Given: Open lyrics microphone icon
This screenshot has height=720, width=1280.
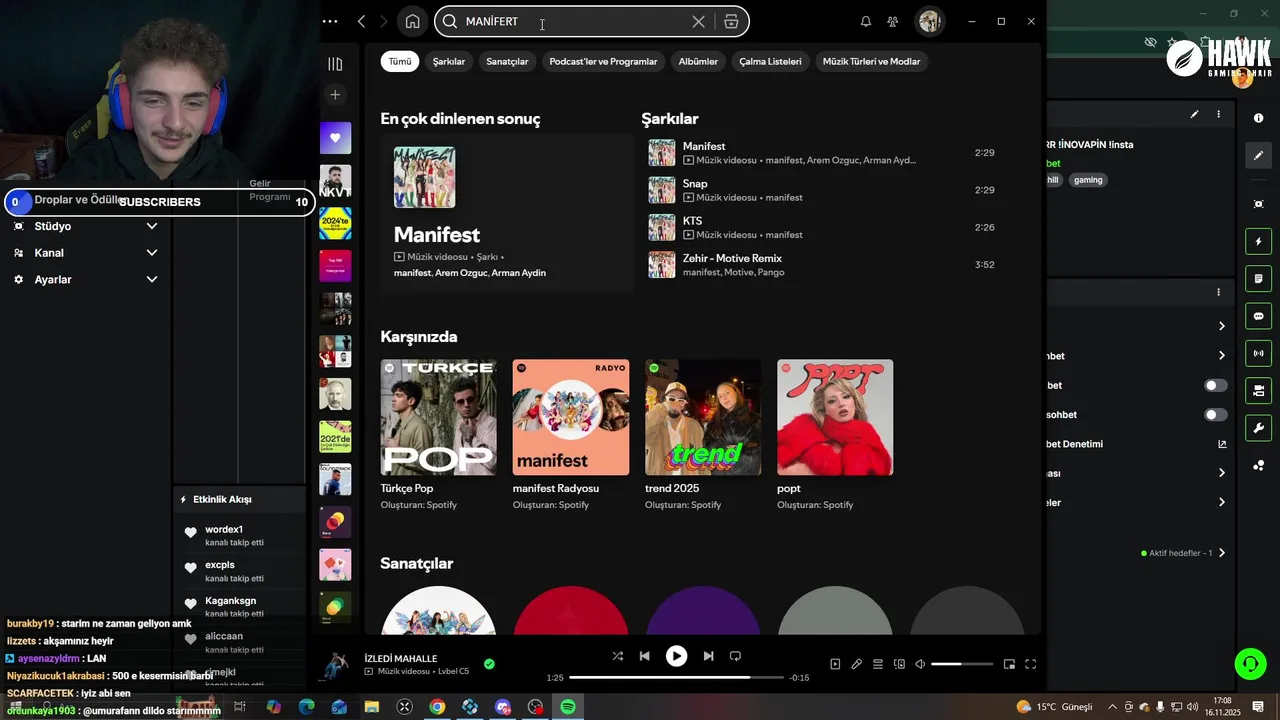Looking at the screenshot, I should tap(856, 664).
